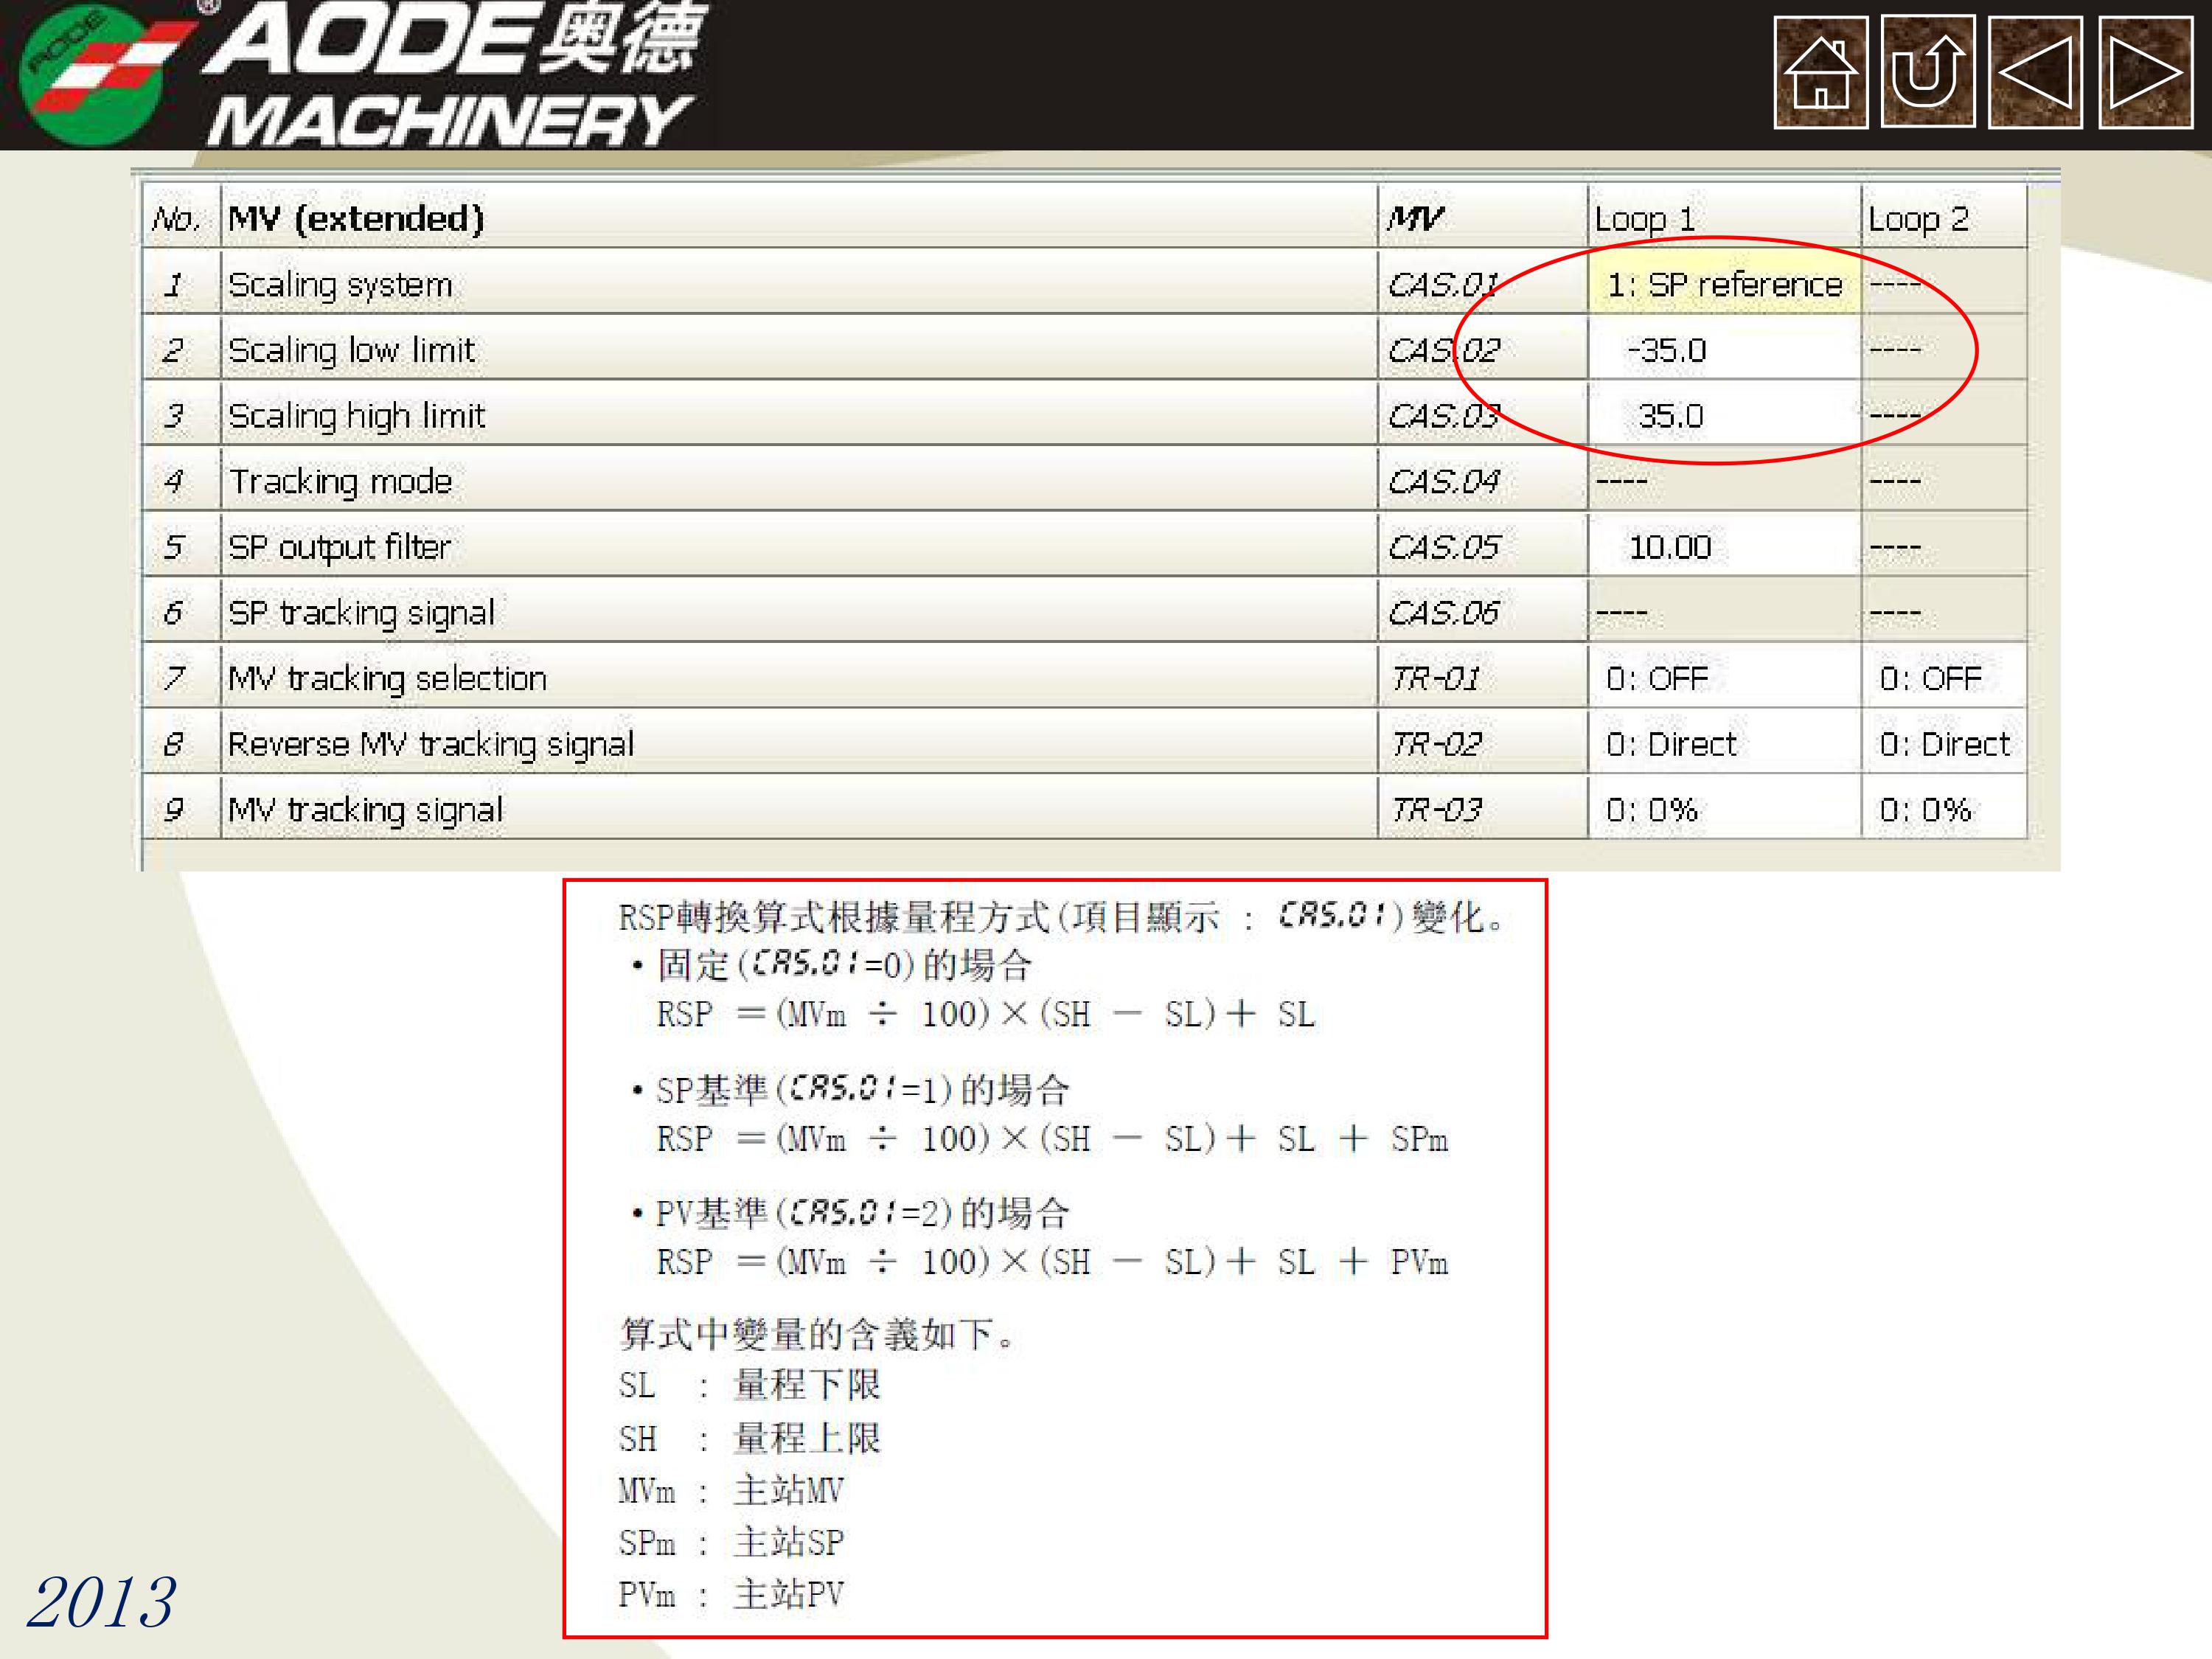
Task: Click the row number 9 cell
Action: coord(180,809)
